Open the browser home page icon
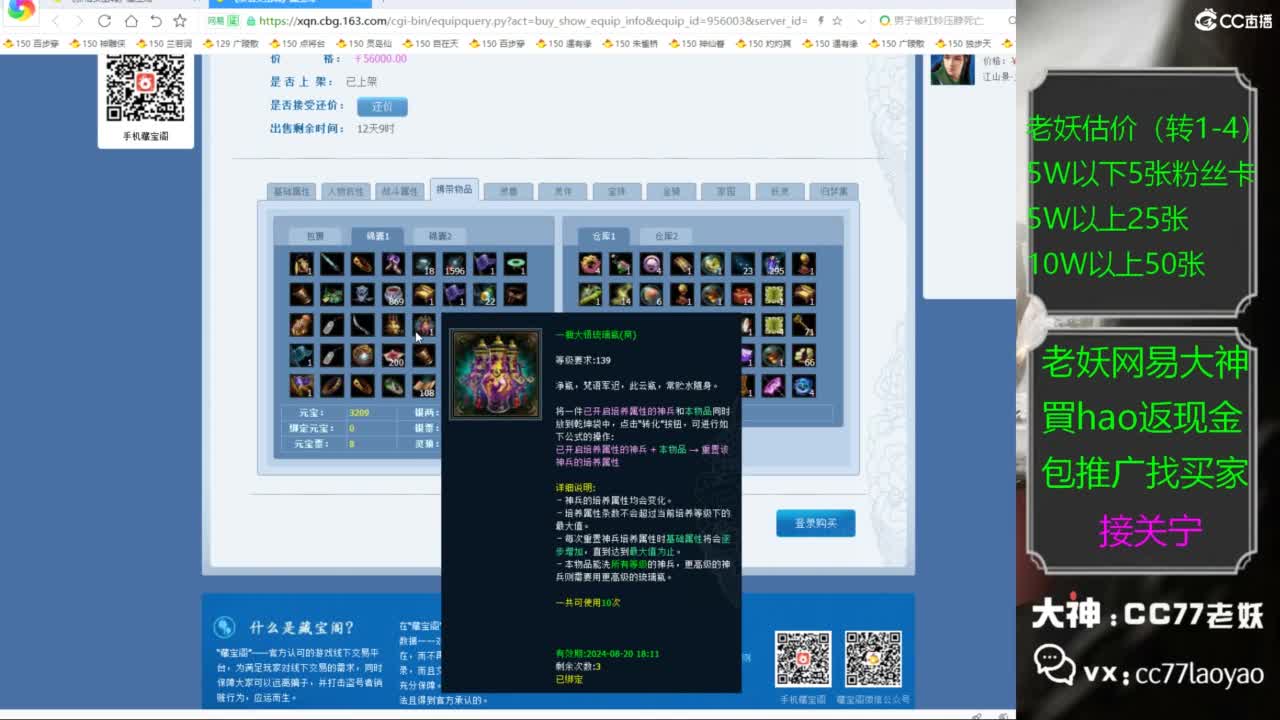The height and width of the screenshot is (720, 1280). pyautogui.click(x=131, y=20)
